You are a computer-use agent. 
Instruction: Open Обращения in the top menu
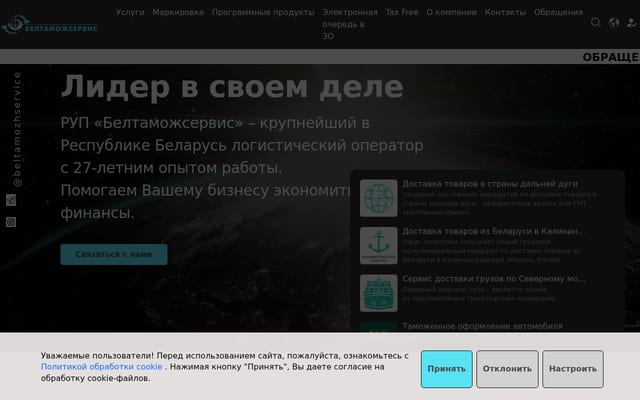[x=558, y=12]
